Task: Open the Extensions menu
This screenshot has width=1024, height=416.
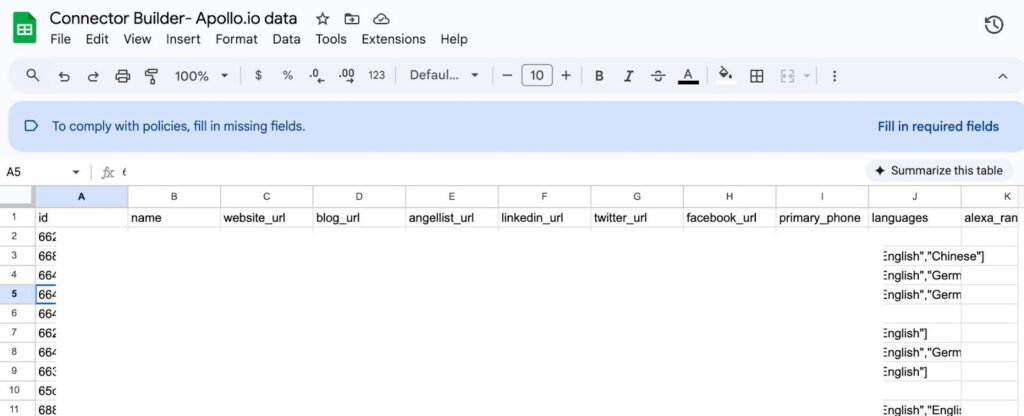Action: (x=393, y=39)
